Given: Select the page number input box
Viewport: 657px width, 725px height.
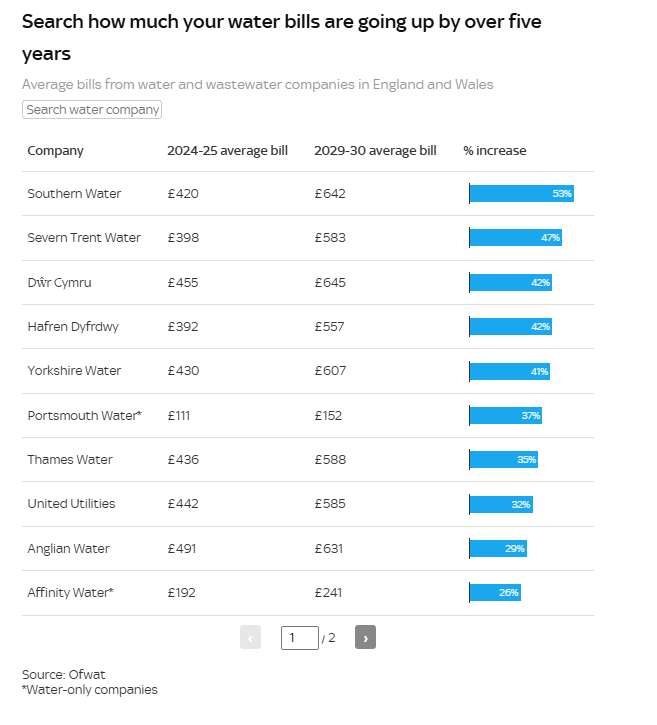Looking at the screenshot, I should (300, 638).
